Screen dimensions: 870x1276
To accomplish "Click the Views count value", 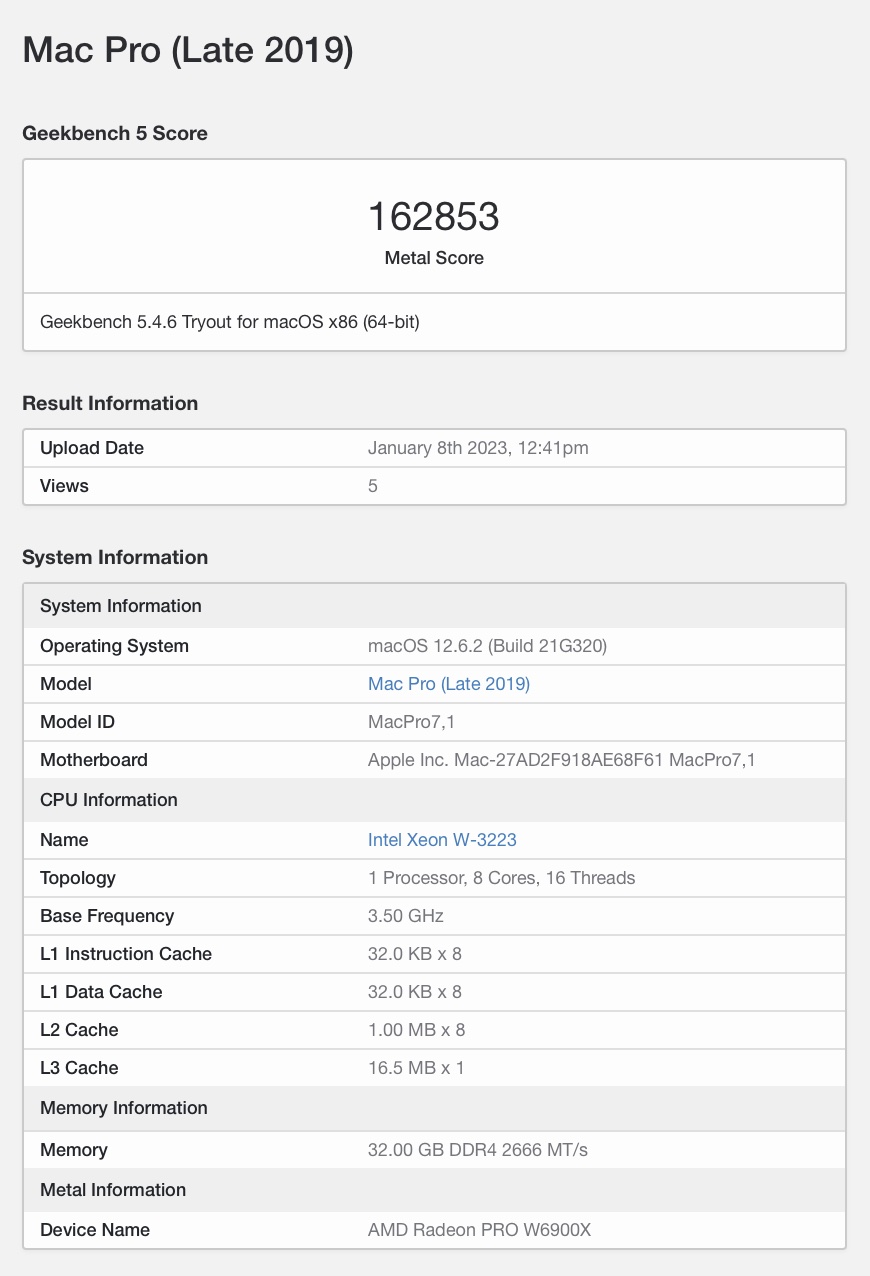I will pyautogui.click(x=373, y=486).
